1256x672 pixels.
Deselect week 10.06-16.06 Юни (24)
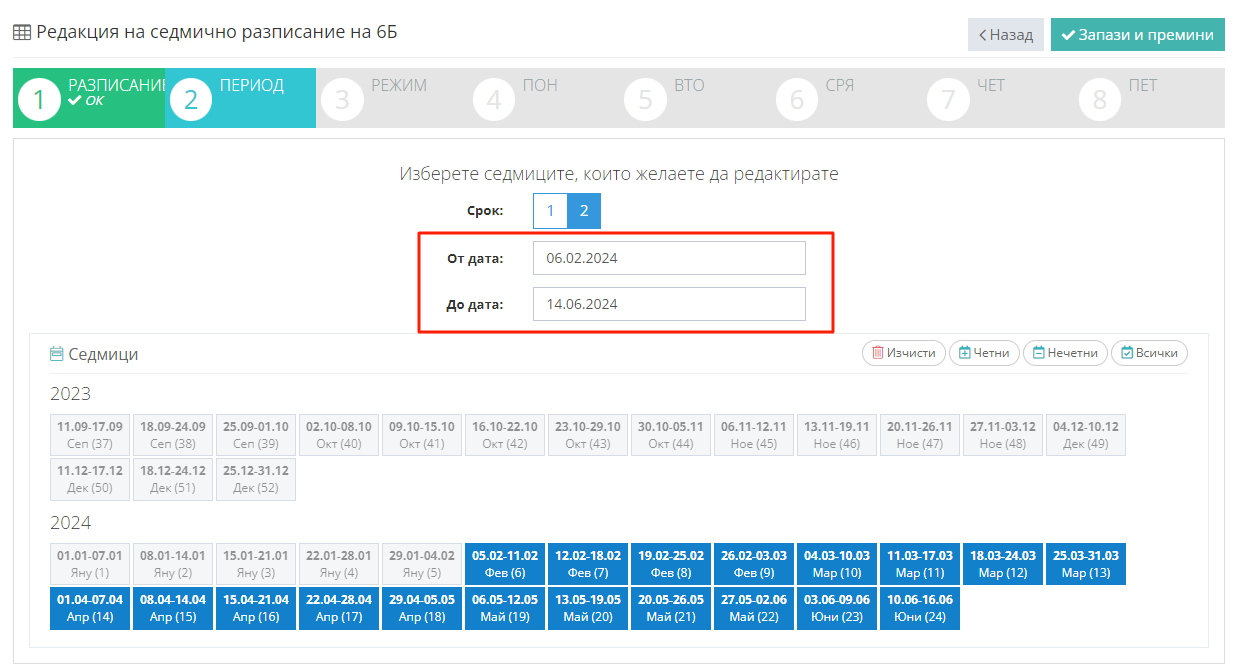(920, 608)
